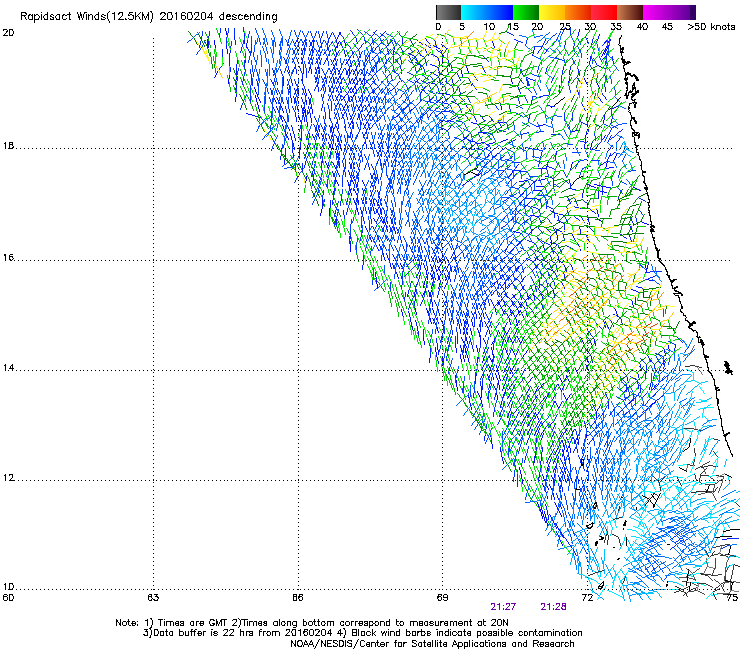Click the chart title 'Rapidsact Winds(12.5KM) 20160204 descending'
The width and height of the screenshot is (740, 650).
click(149, 17)
